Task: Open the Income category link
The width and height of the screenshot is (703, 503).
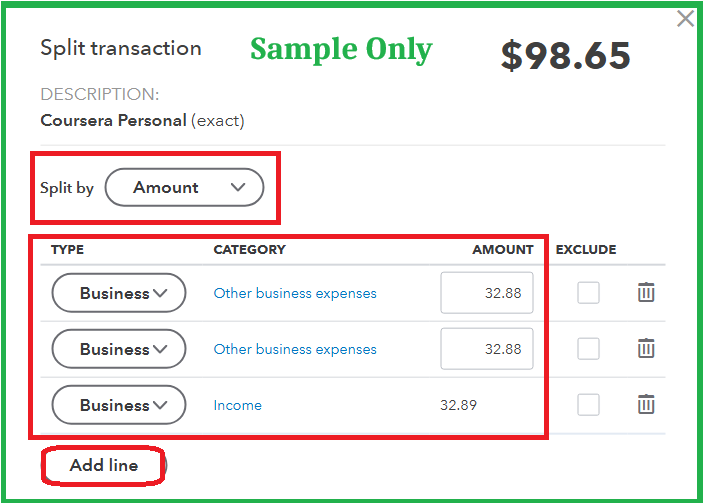Action: tap(238, 405)
